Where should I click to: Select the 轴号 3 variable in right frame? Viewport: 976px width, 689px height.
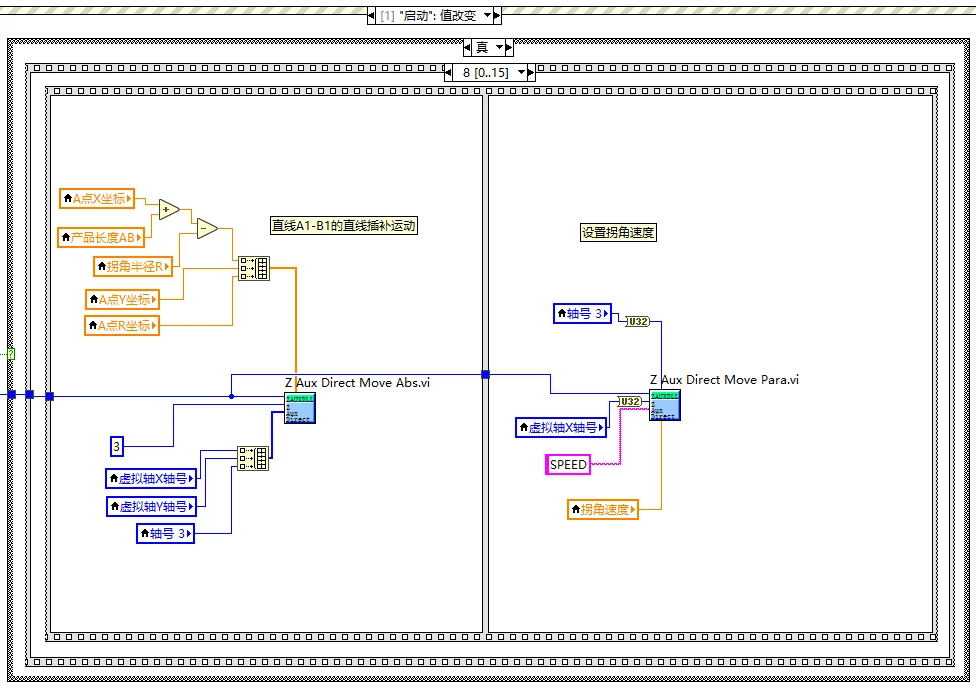click(583, 313)
